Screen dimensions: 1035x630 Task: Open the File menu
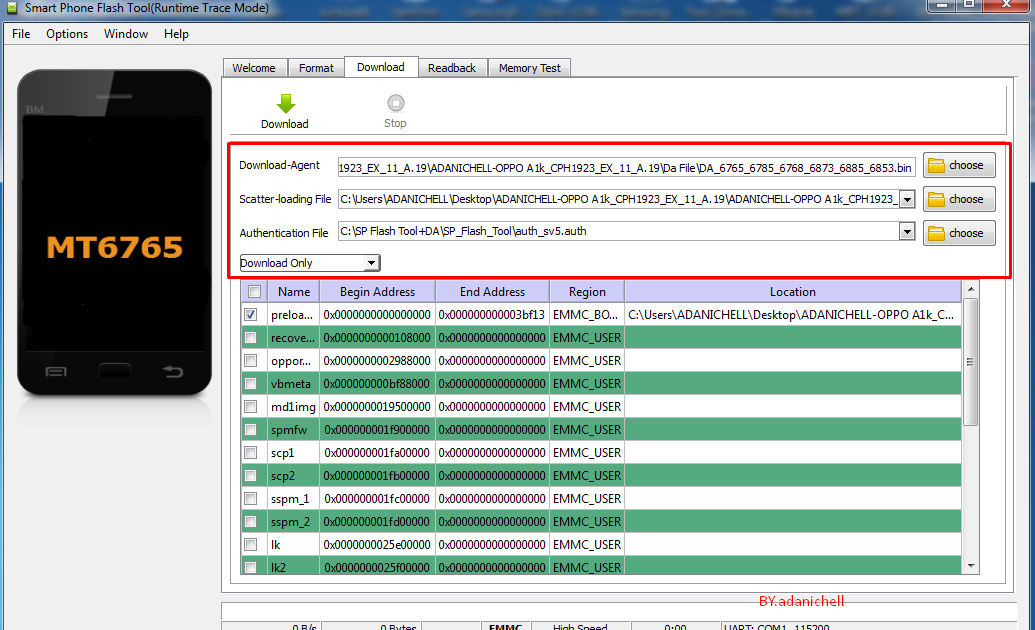click(20, 33)
